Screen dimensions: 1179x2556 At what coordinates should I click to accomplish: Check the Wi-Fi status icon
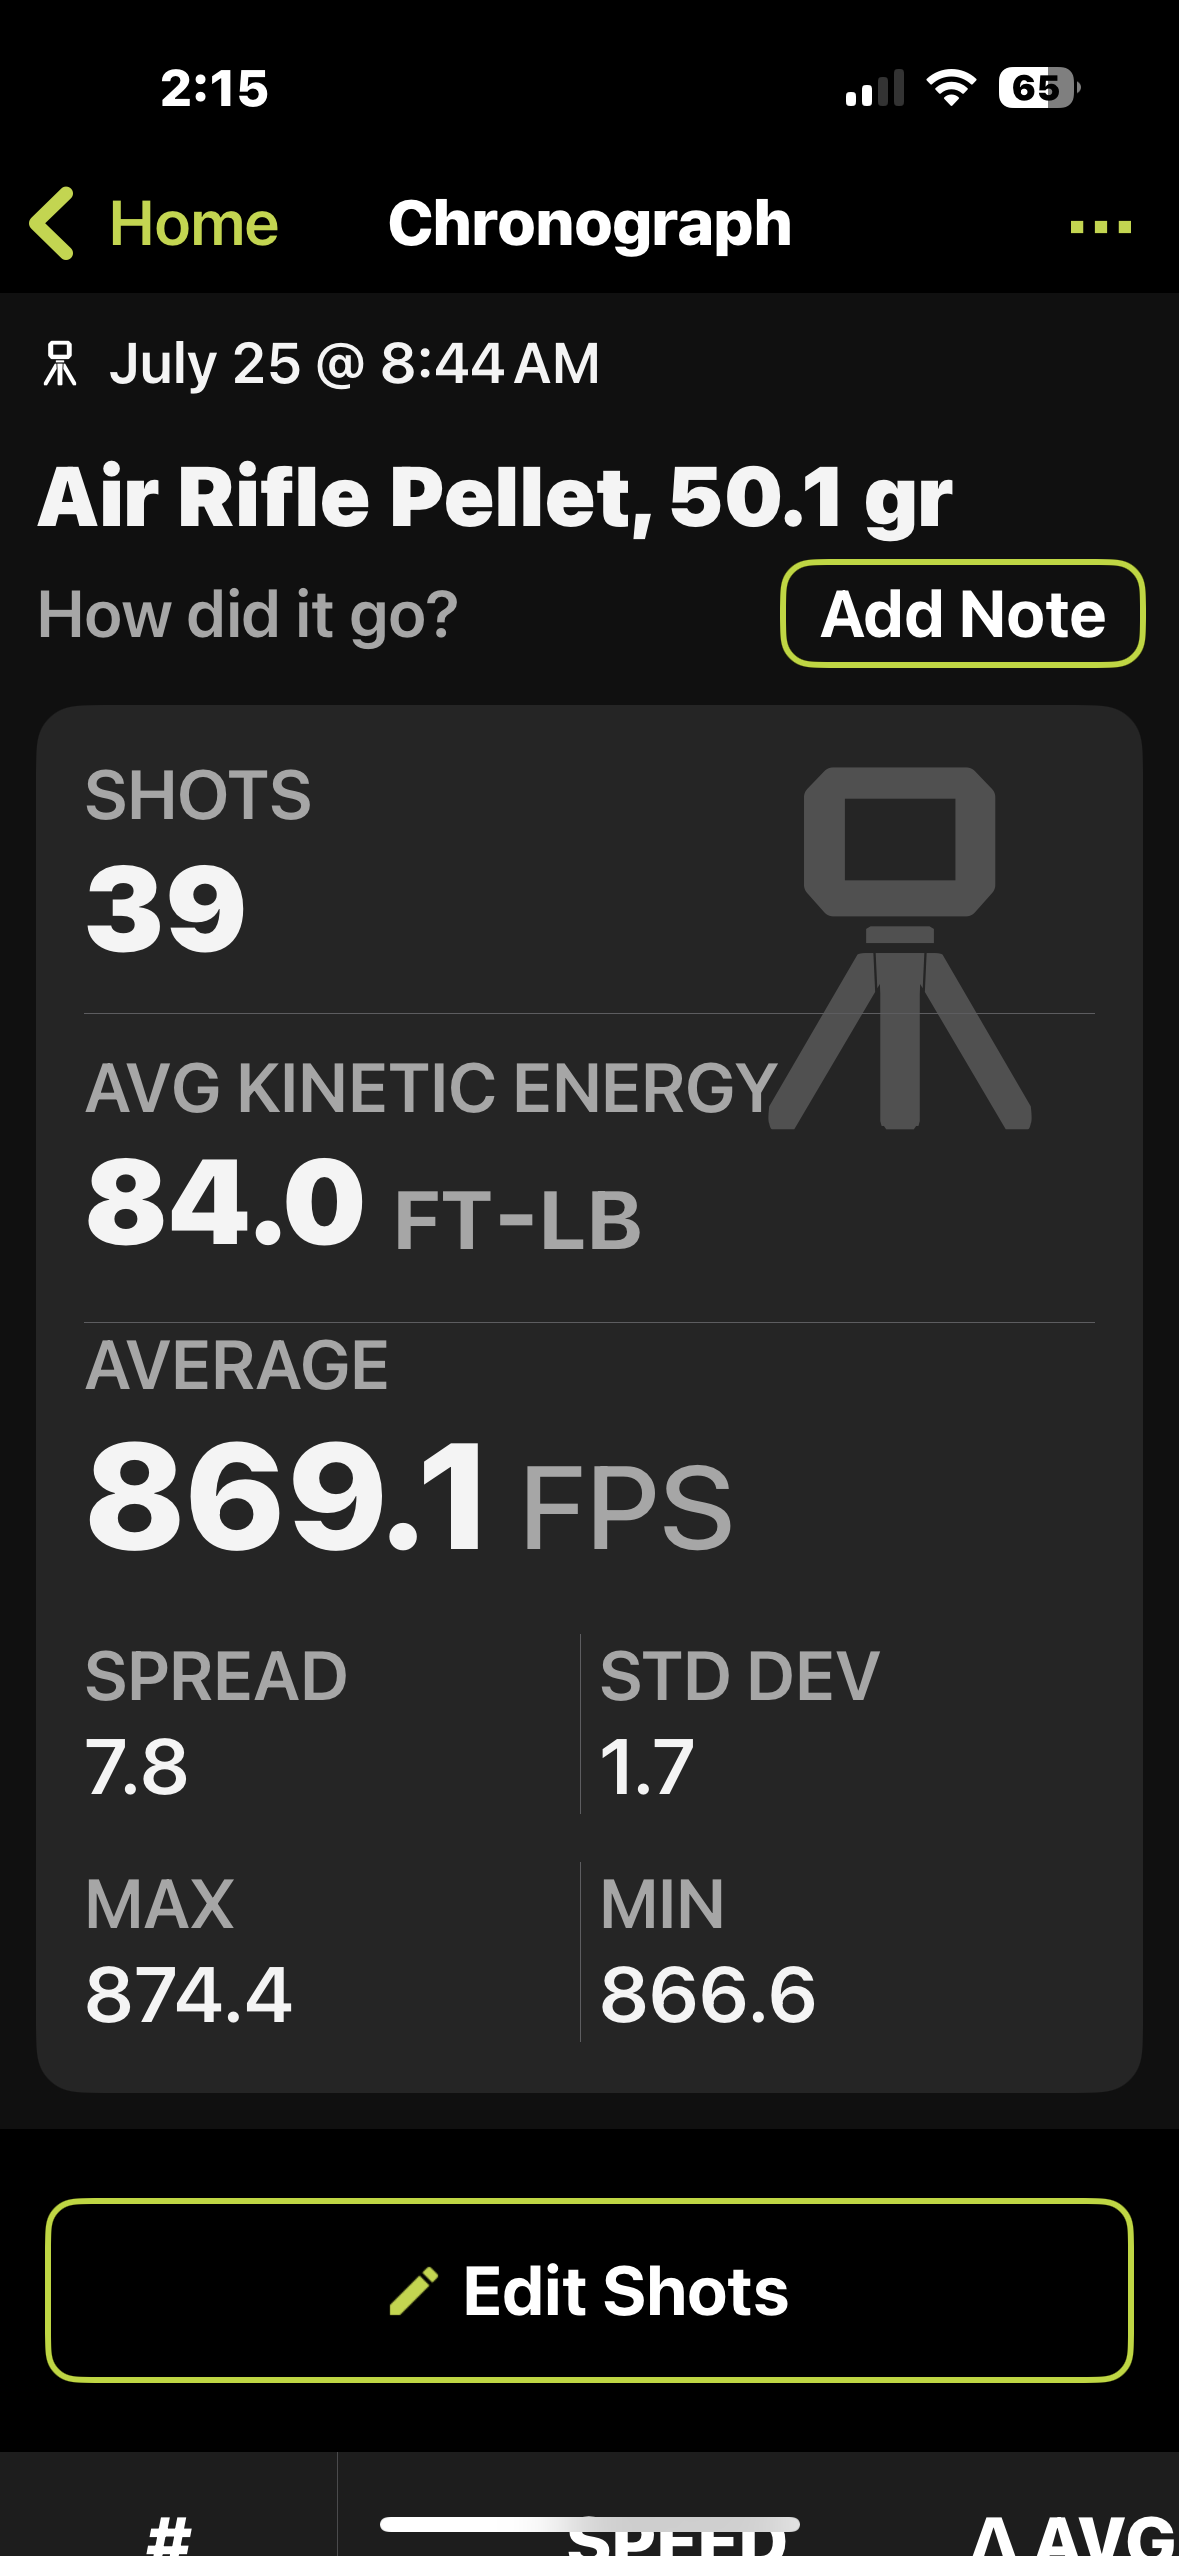tap(951, 88)
